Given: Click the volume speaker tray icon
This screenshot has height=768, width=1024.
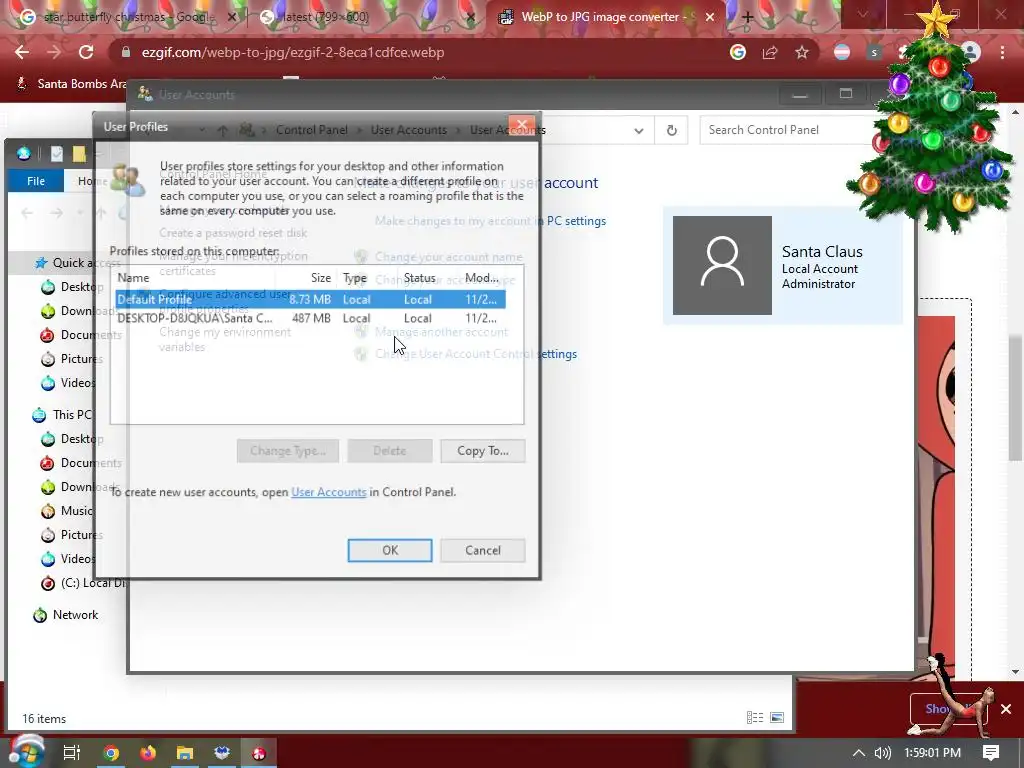Looking at the screenshot, I should coord(883,753).
